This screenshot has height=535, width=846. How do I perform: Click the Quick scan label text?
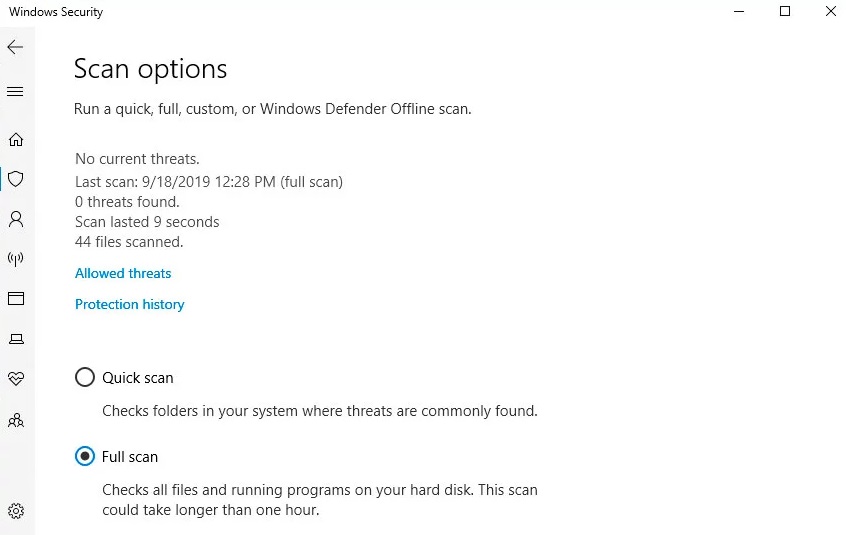138,378
